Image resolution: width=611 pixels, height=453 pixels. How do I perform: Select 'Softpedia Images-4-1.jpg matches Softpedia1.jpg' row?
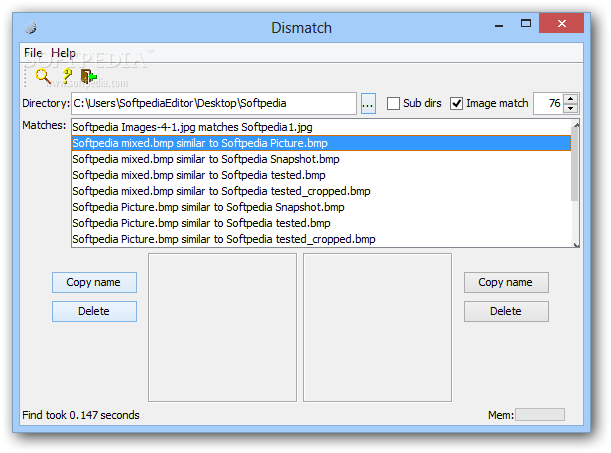tap(321, 127)
